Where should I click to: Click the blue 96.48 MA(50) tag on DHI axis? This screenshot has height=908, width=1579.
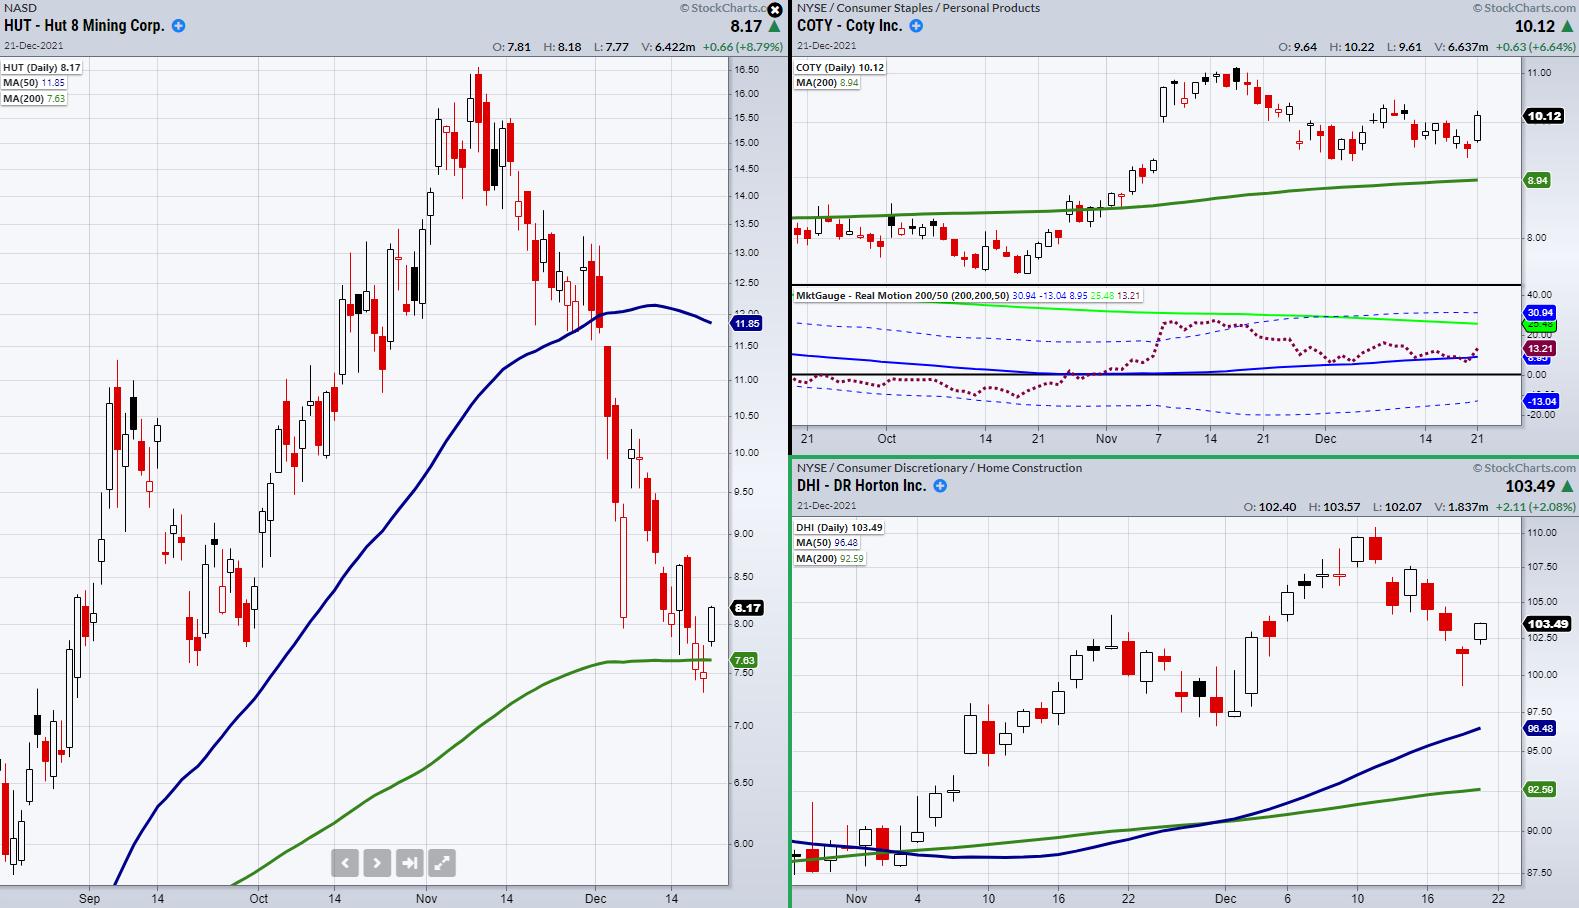tap(1541, 729)
